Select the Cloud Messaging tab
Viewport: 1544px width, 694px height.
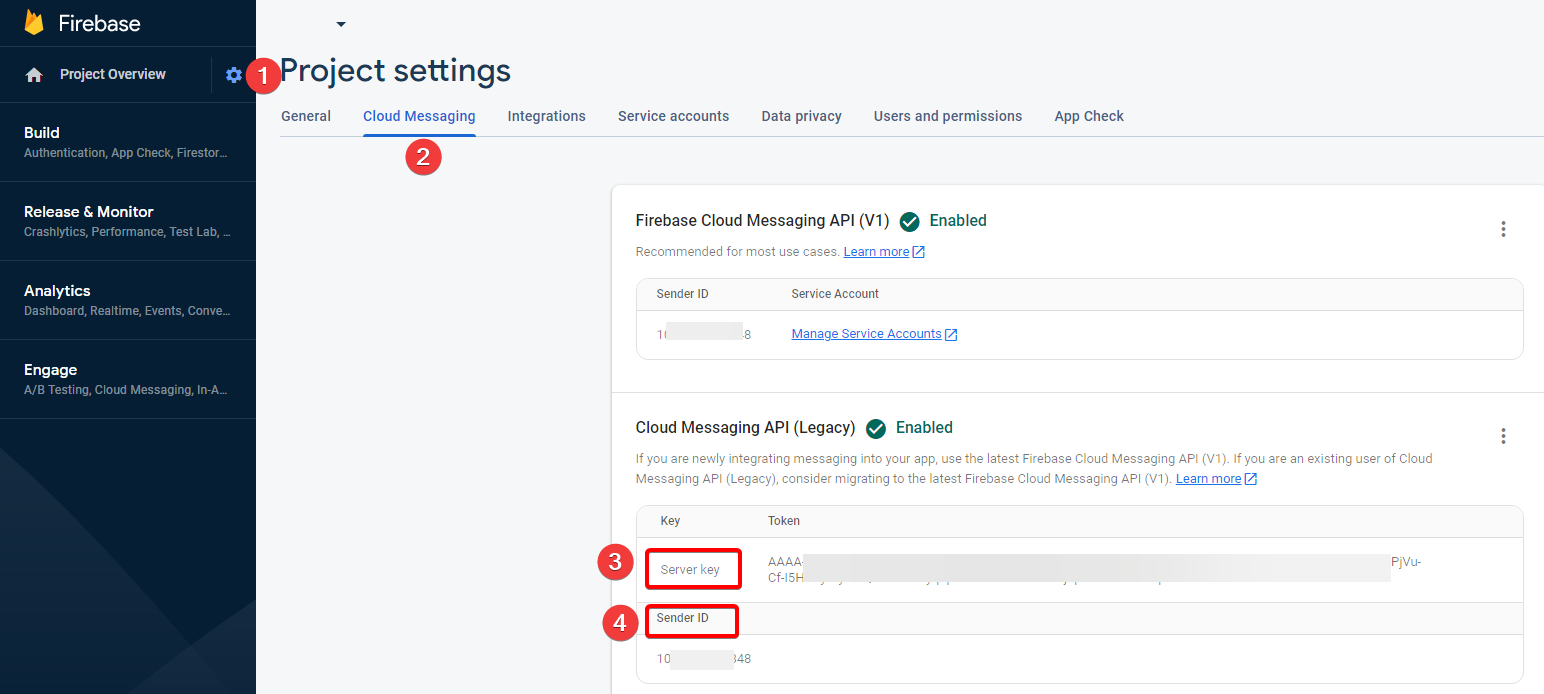coord(419,116)
